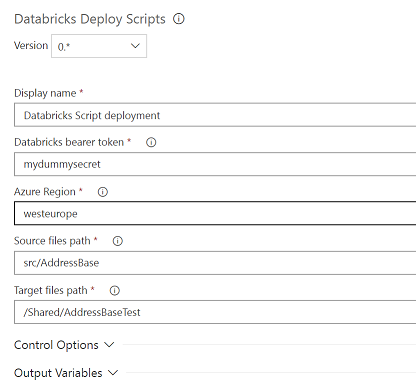Select the Azure Region label
This screenshot has height=388, width=416.
(45, 192)
